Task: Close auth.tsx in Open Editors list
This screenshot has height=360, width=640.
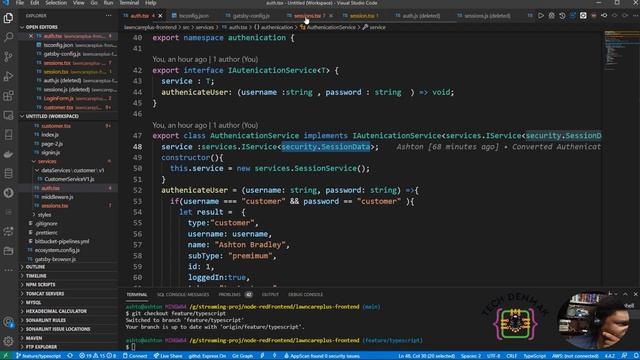Action: pyautogui.click(x=31, y=36)
